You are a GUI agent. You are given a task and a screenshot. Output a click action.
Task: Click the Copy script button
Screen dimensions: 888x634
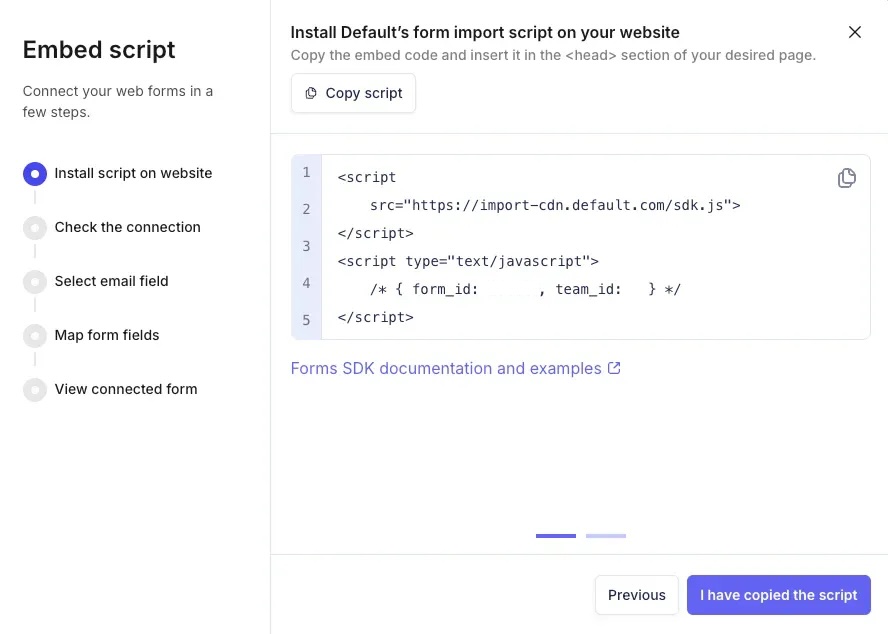click(x=352, y=93)
